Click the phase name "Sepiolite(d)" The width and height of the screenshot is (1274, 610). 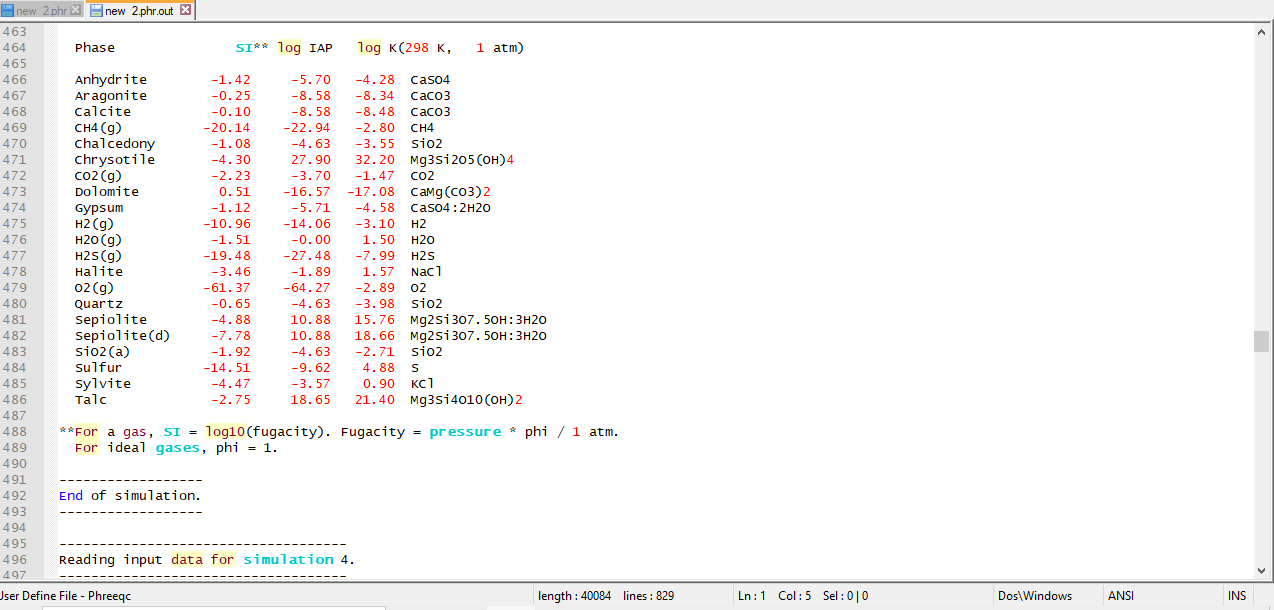pos(123,336)
